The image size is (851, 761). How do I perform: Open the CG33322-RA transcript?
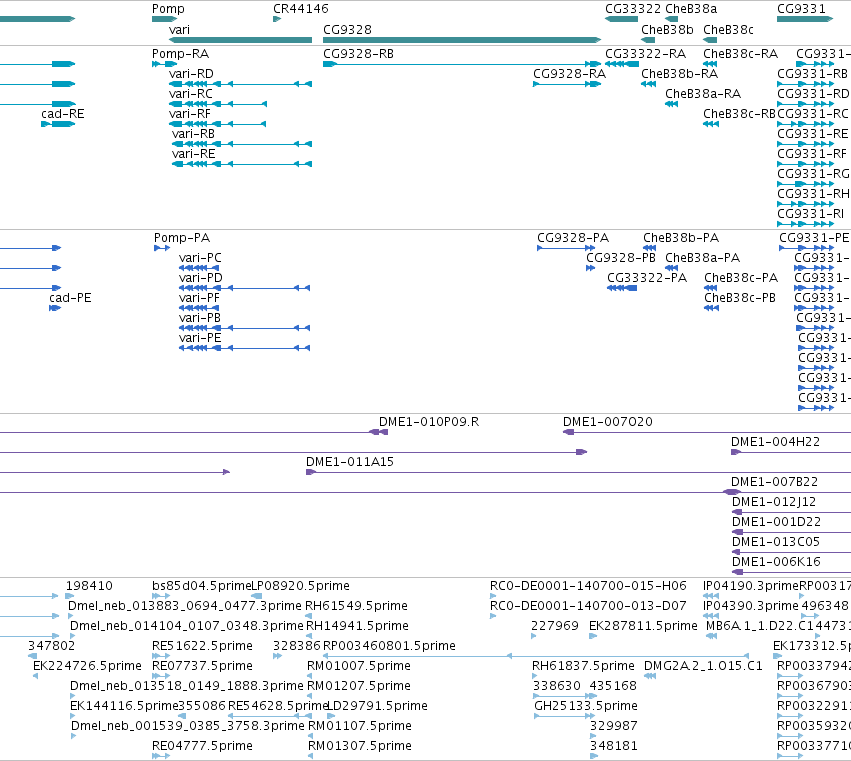click(622, 64)
